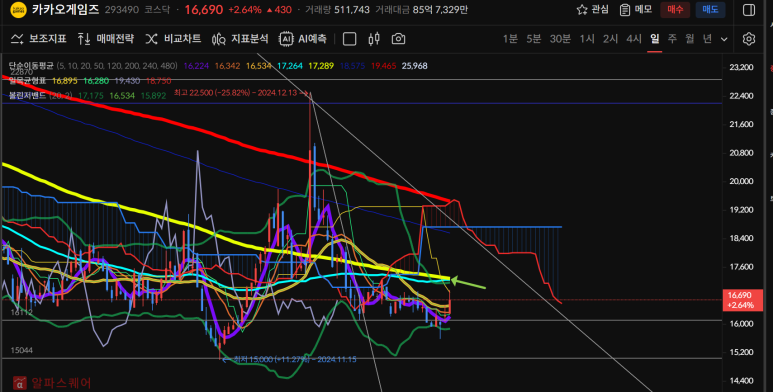
Task: Click the 볼린저밴드 indicator label
Action: [x=27, y=95]
